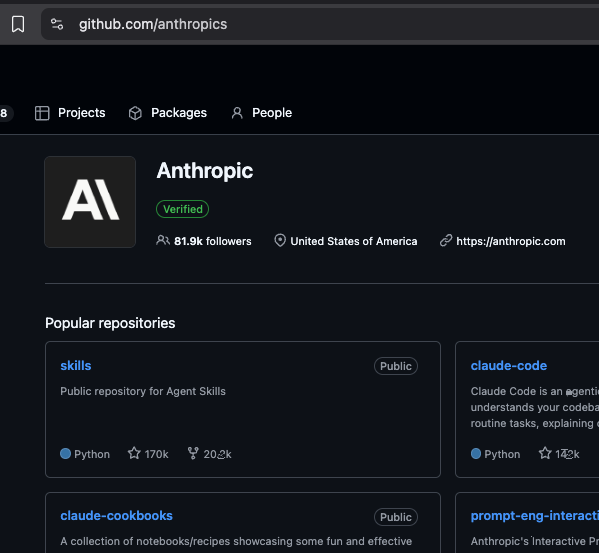This screenshot has width=599, height=553.
Task: Open the 170k stargazers count on skills
Action: point(156,454)
